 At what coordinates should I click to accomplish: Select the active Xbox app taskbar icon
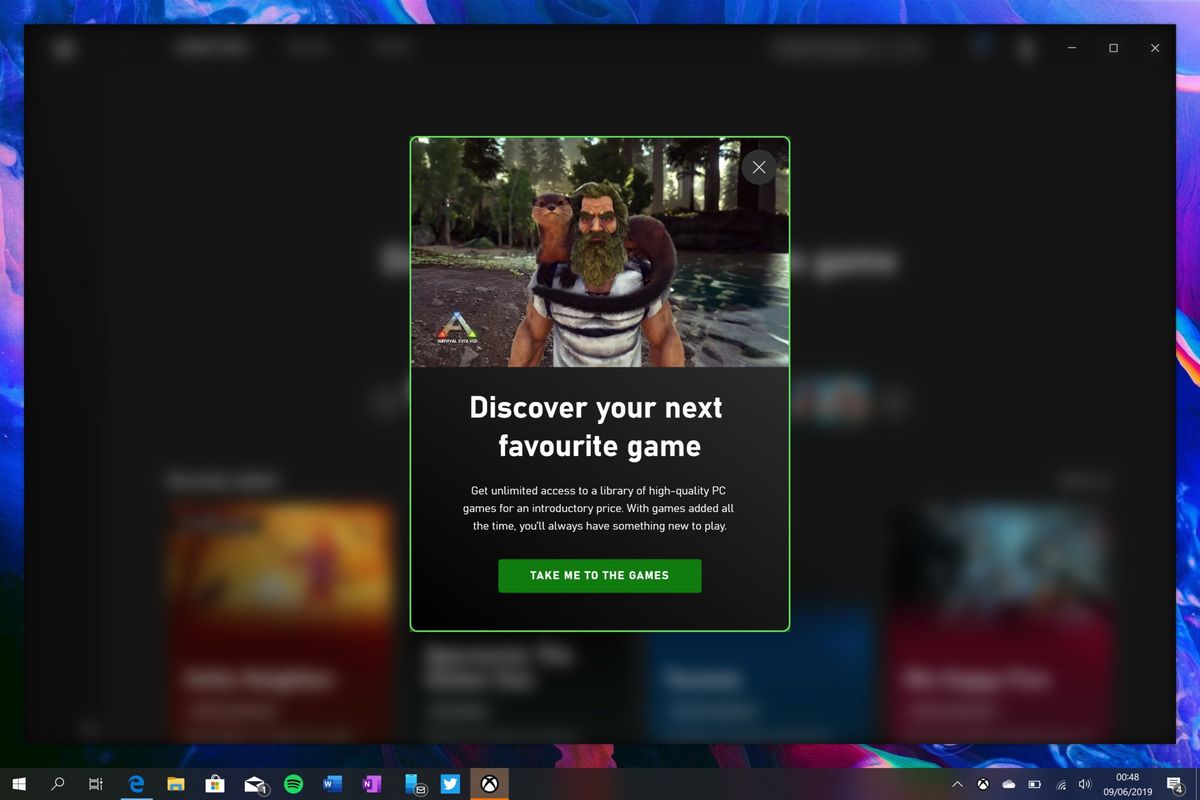(490, 785)
